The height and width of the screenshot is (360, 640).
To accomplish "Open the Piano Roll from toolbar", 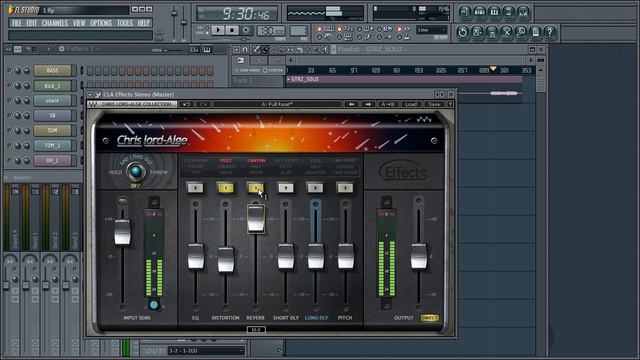I will coord(494,12).
